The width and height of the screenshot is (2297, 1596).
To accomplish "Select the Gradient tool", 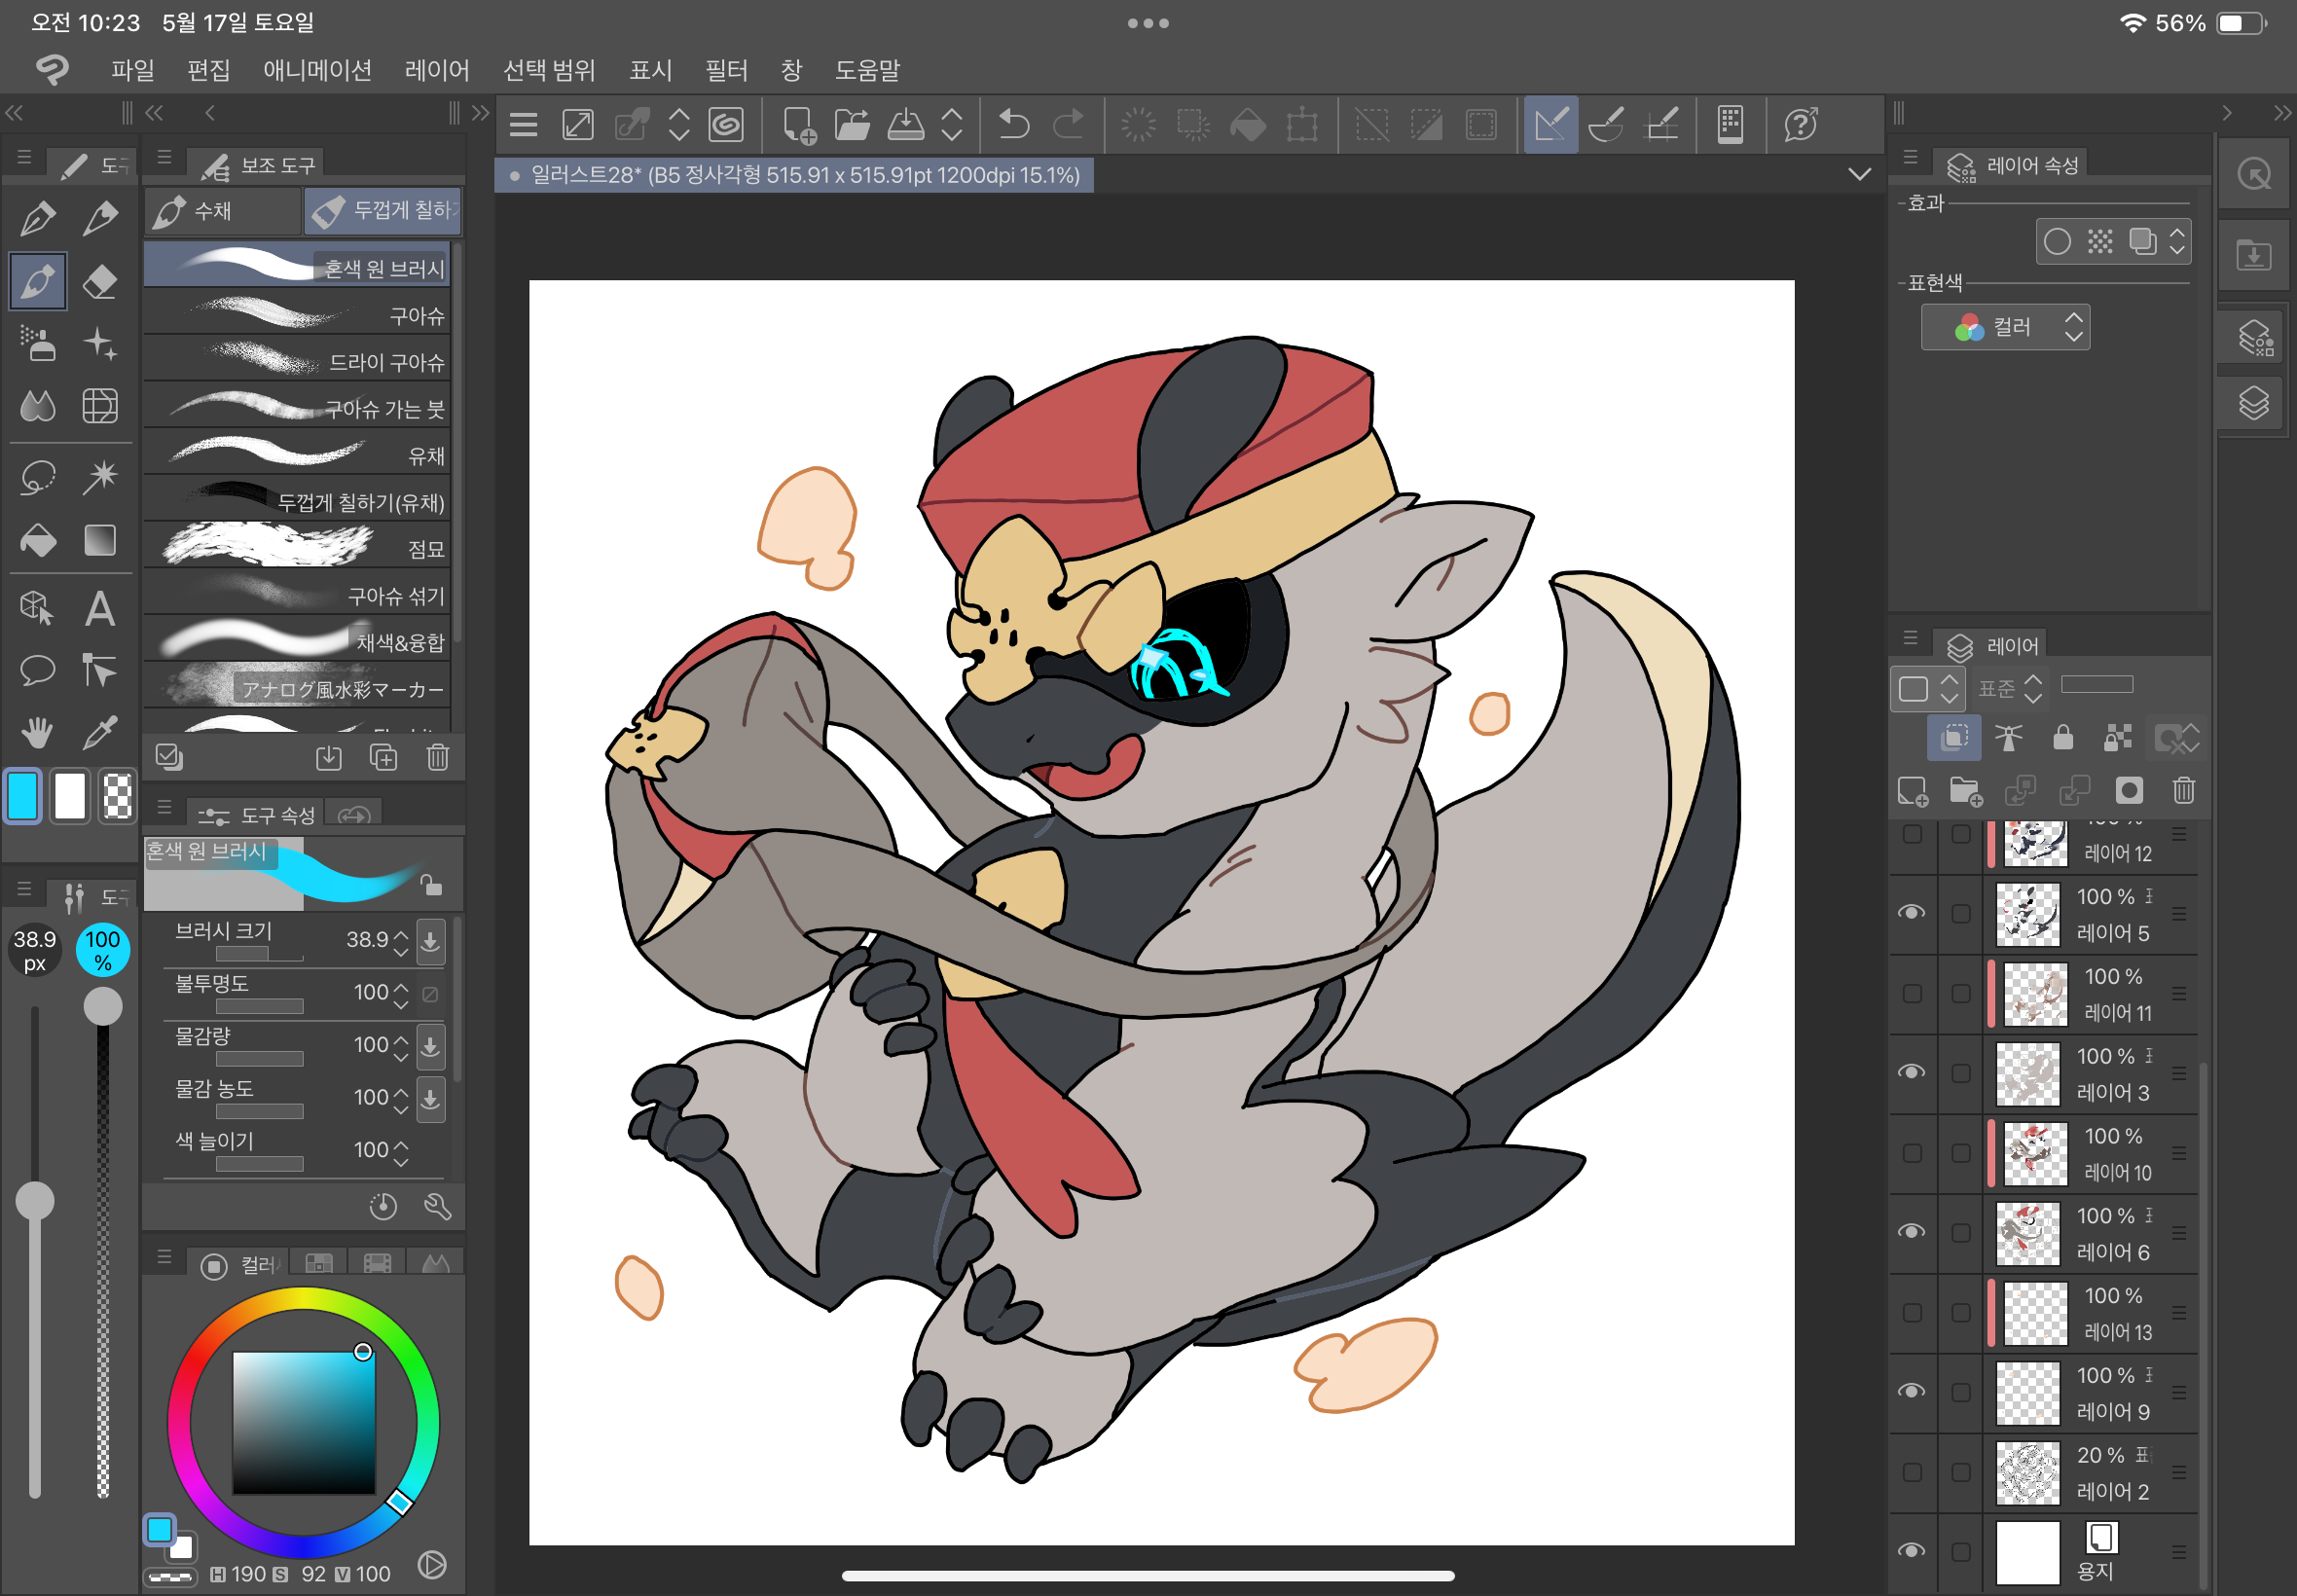I will click(x=99, y=541).
